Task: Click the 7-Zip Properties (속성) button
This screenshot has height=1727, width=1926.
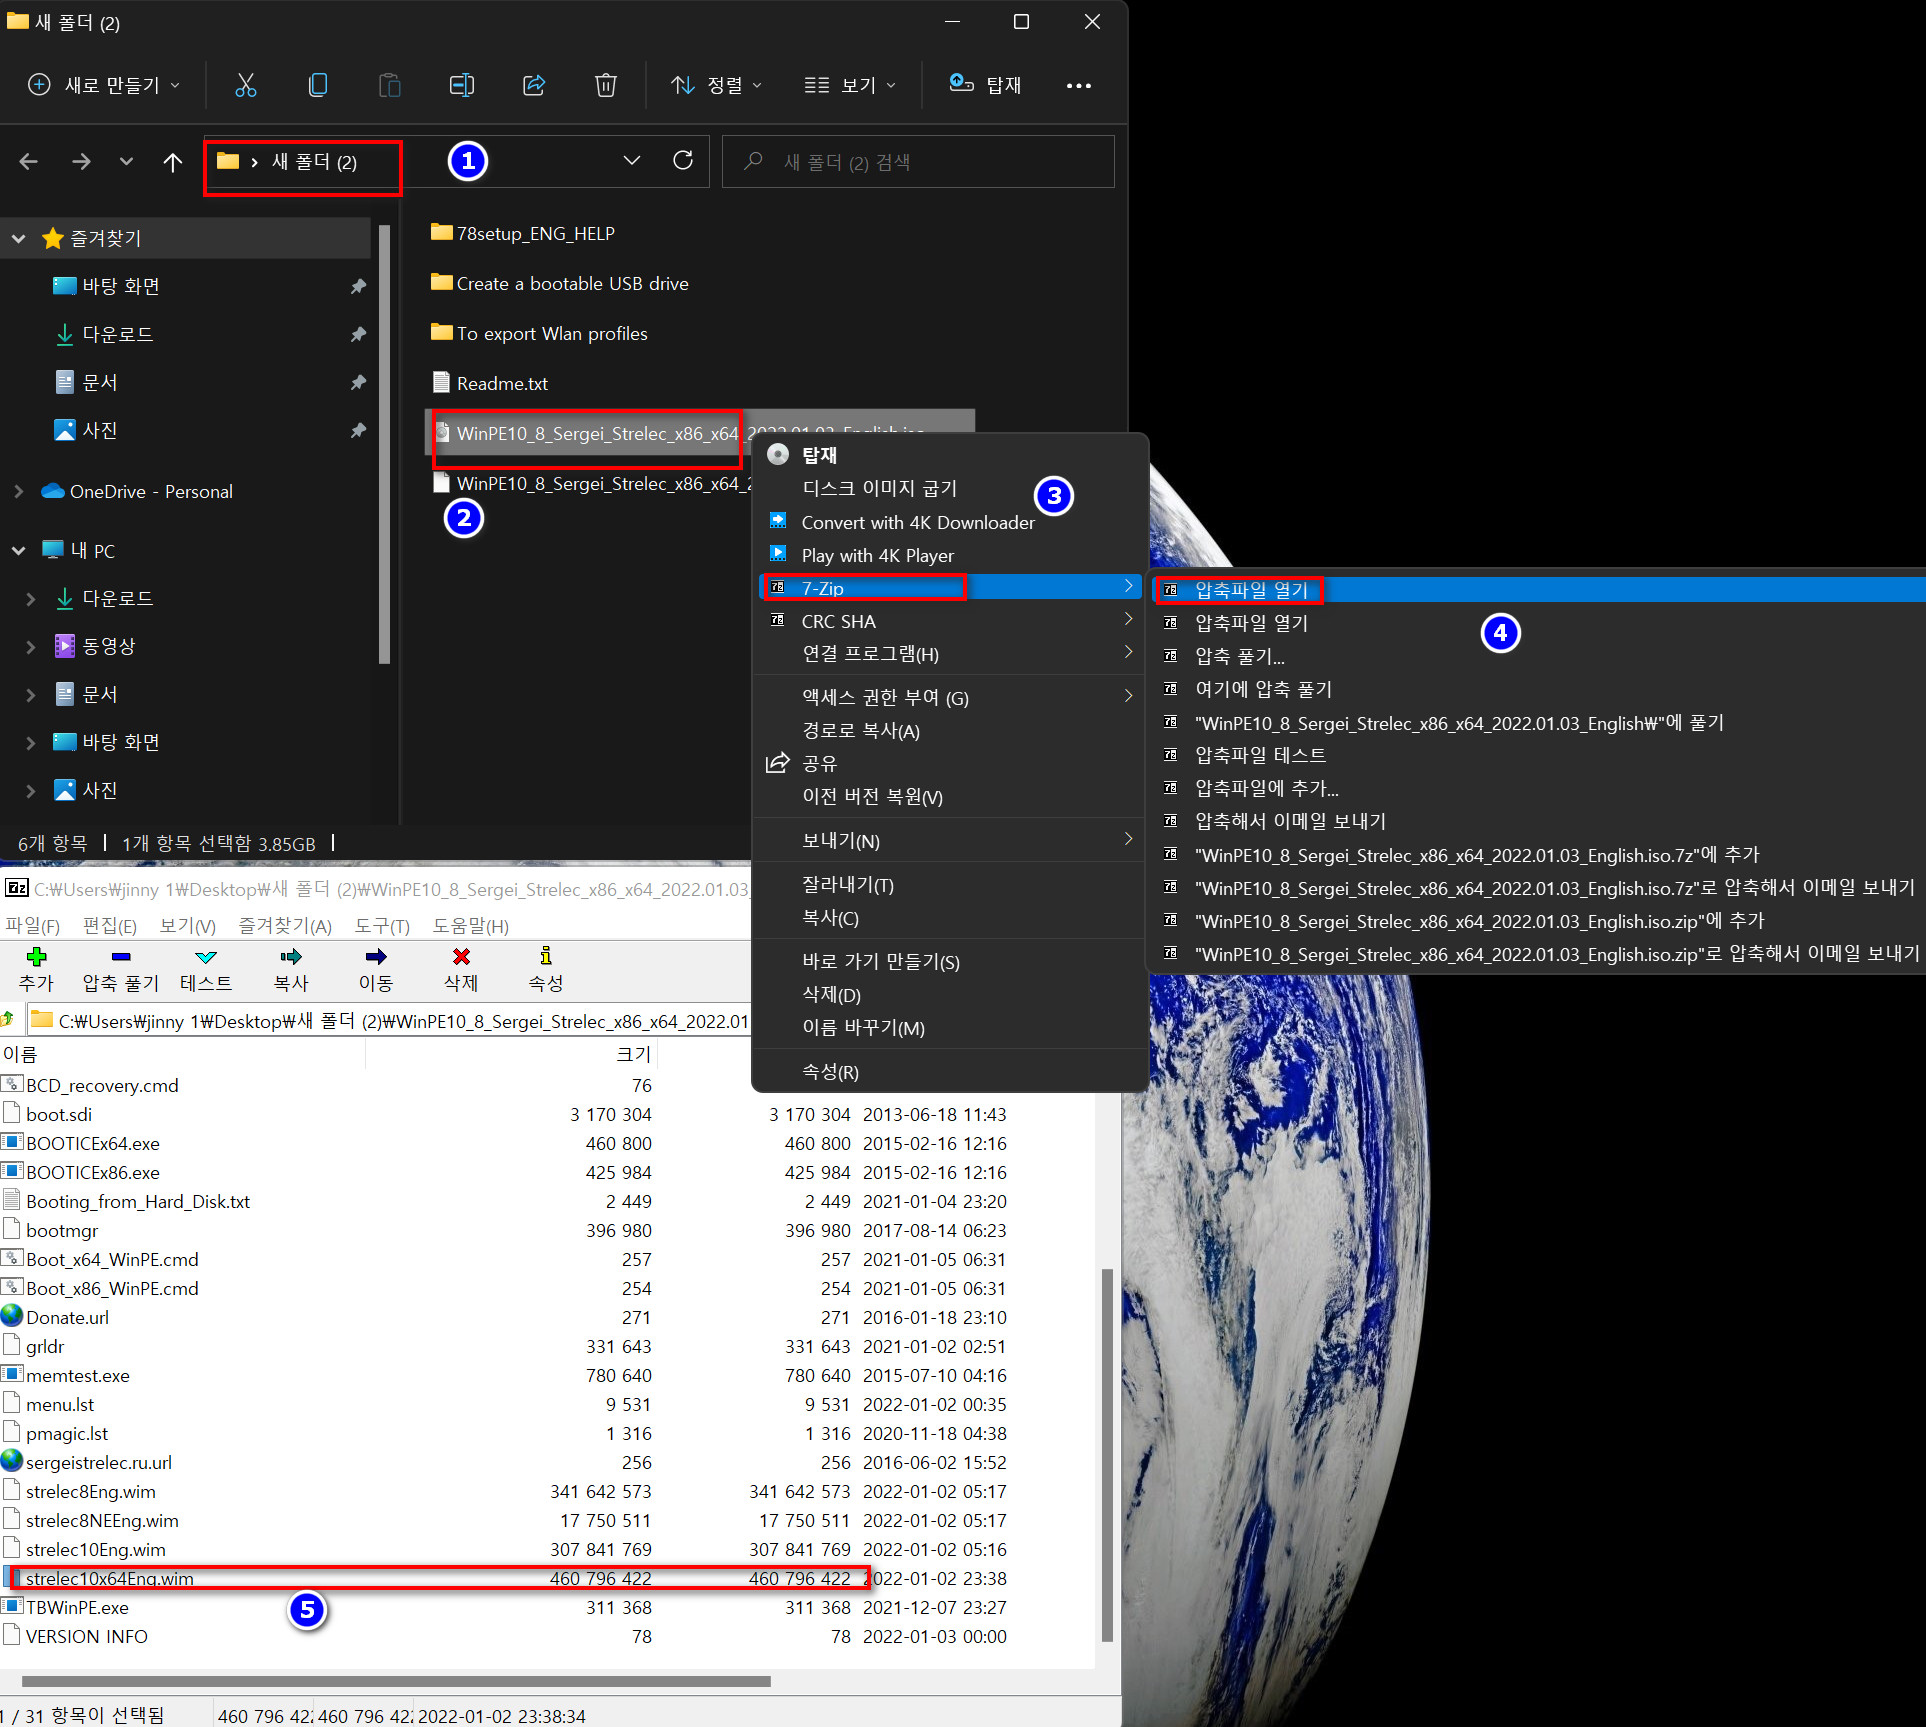Action: pos(546,969)
